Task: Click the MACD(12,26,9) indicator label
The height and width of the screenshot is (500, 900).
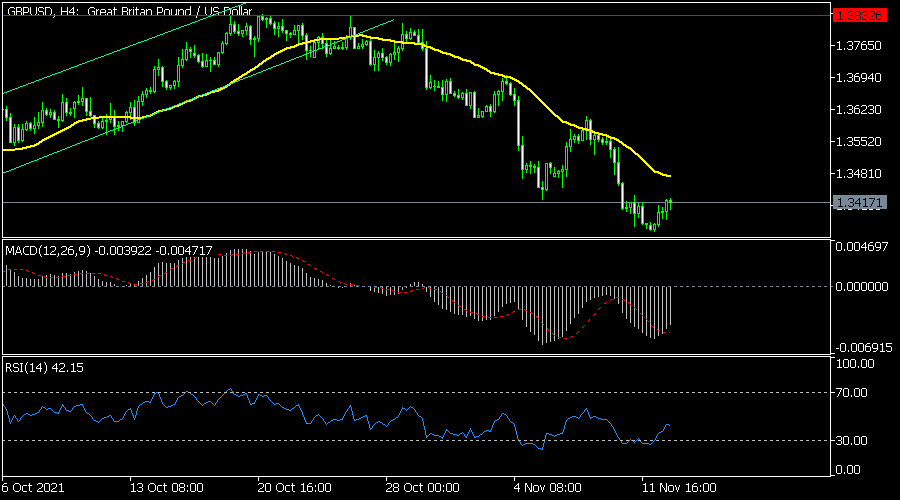Action: point(109,251)
